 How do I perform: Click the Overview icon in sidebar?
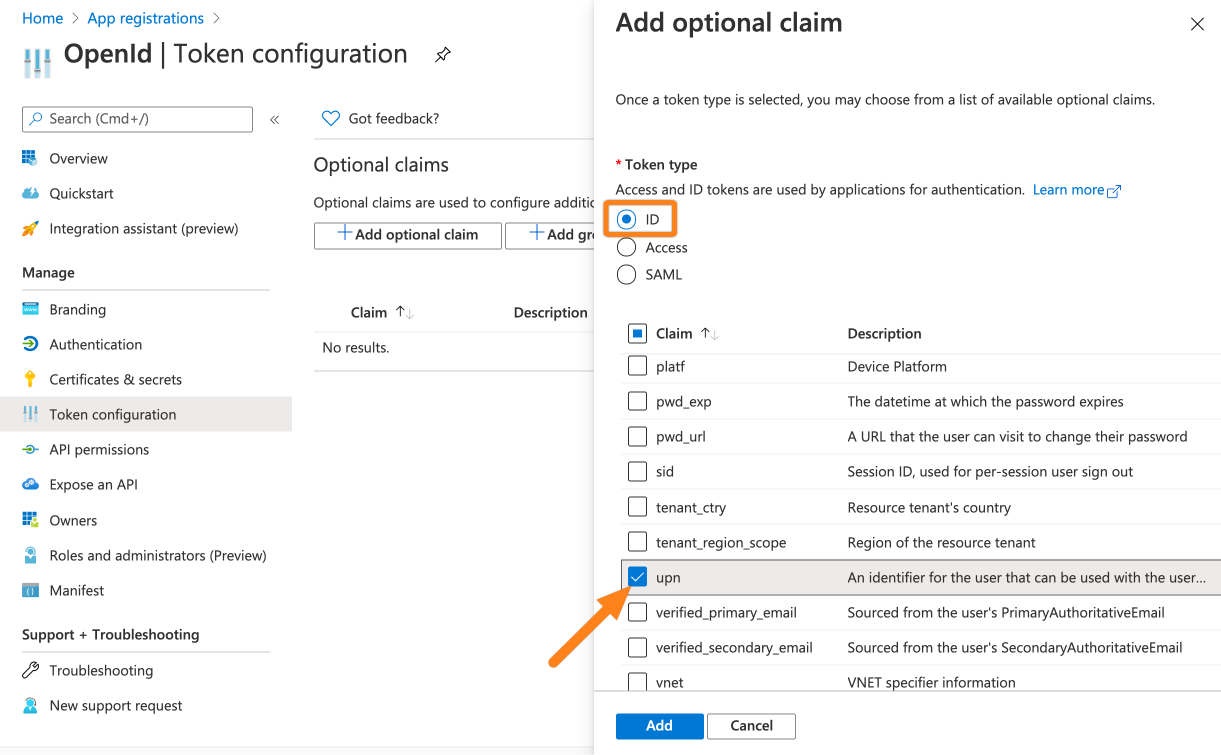[30, 158]
